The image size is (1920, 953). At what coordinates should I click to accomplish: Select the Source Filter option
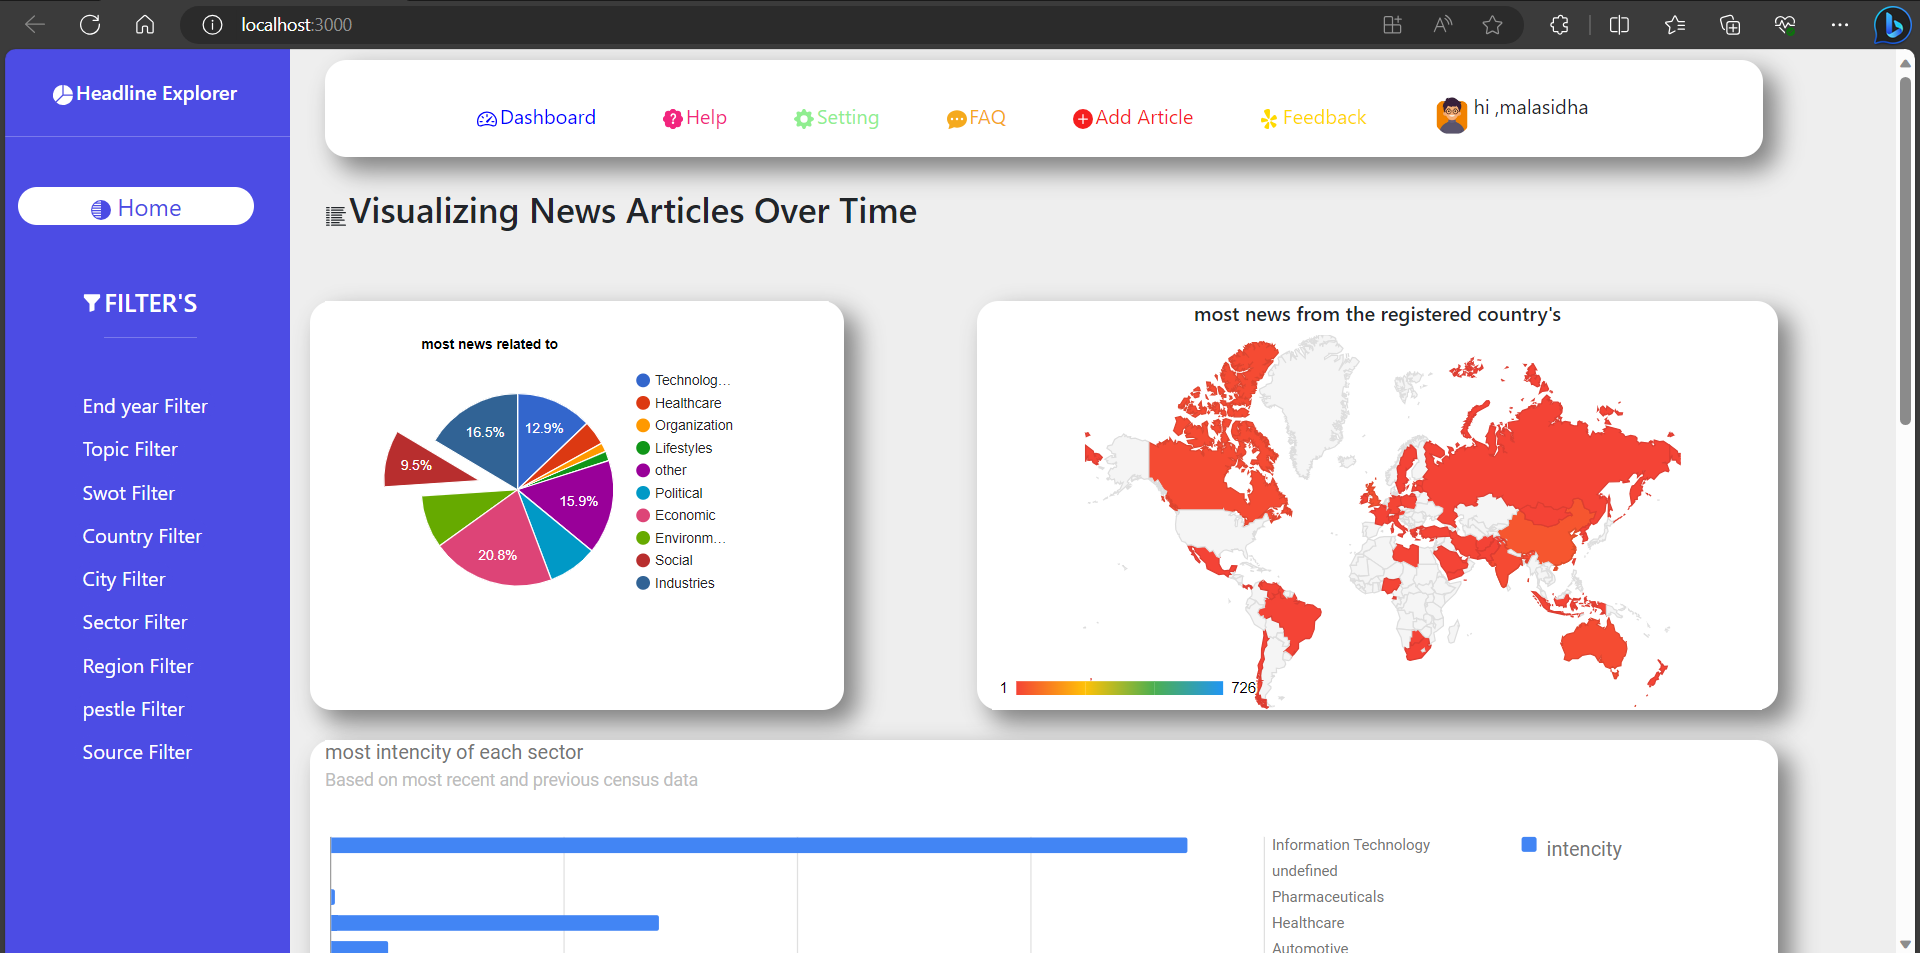(137, 752)
